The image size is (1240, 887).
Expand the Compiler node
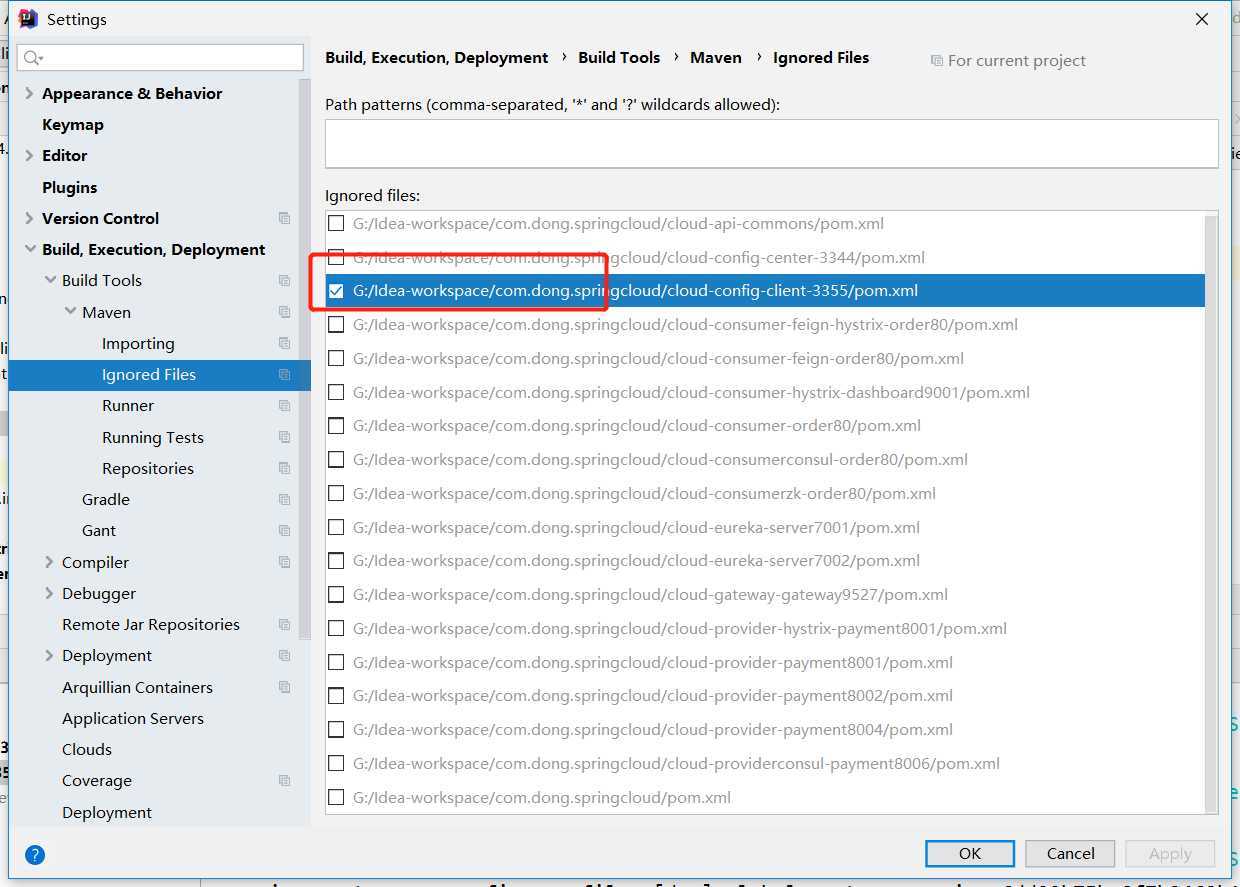[49, 562]
